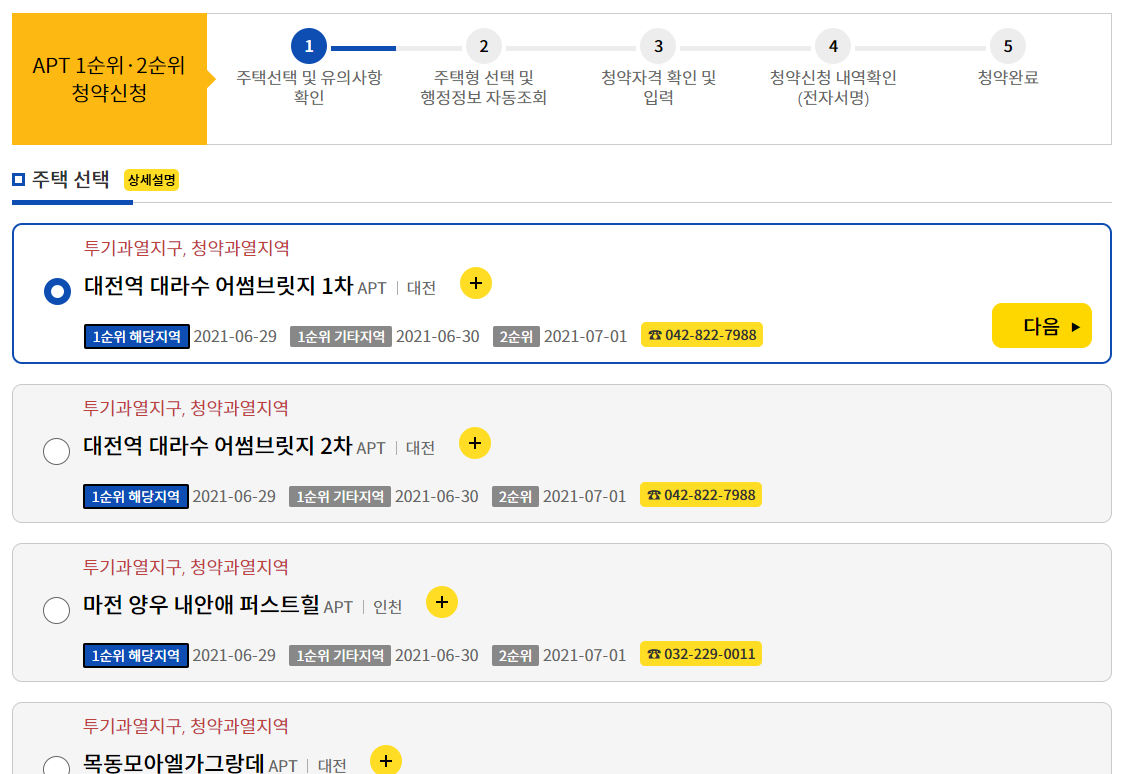Screen dimensions: 1124x774
Task: Click 투기과열지구 text in 목동모아엘가그랑데 card
Action: tap(133, 726)
